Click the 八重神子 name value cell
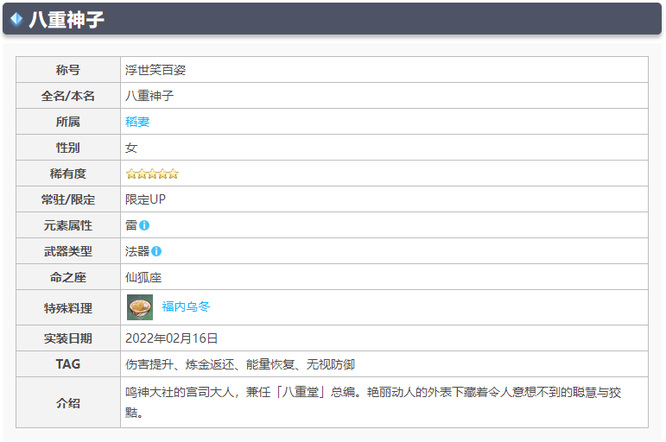This screenshot has height=442, width=666. coord(384,96)
